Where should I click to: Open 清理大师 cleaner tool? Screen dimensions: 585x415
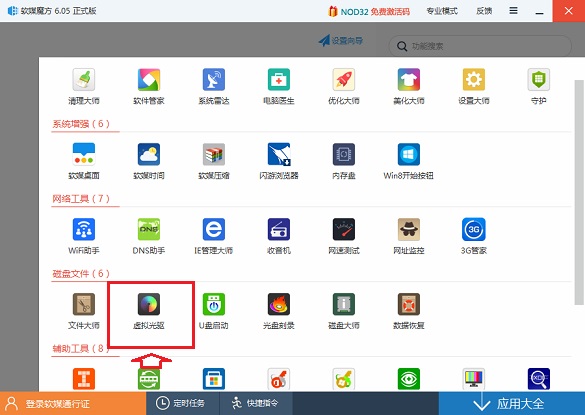coord(84,86)
